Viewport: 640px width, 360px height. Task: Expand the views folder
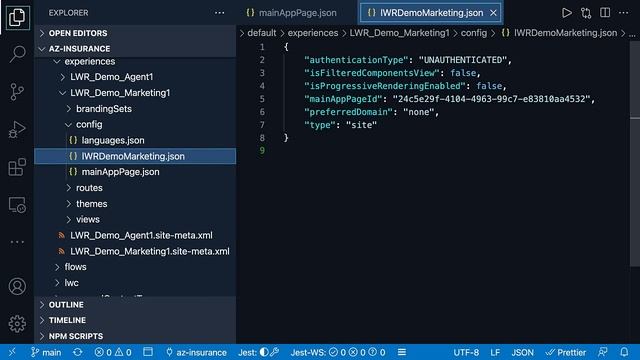(x=87, y=219)
